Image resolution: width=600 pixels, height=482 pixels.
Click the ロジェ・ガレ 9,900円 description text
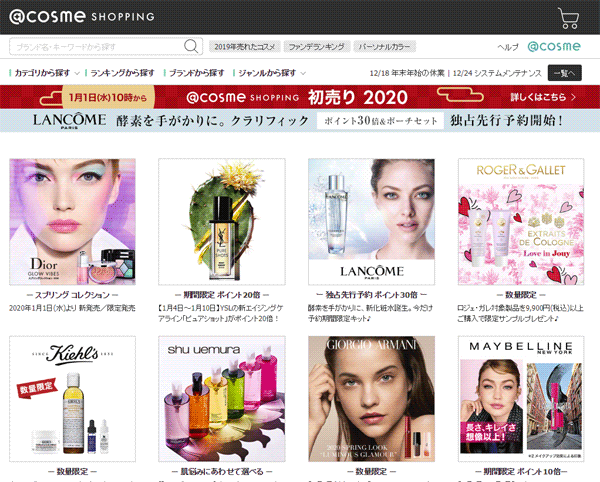point(521,313)
